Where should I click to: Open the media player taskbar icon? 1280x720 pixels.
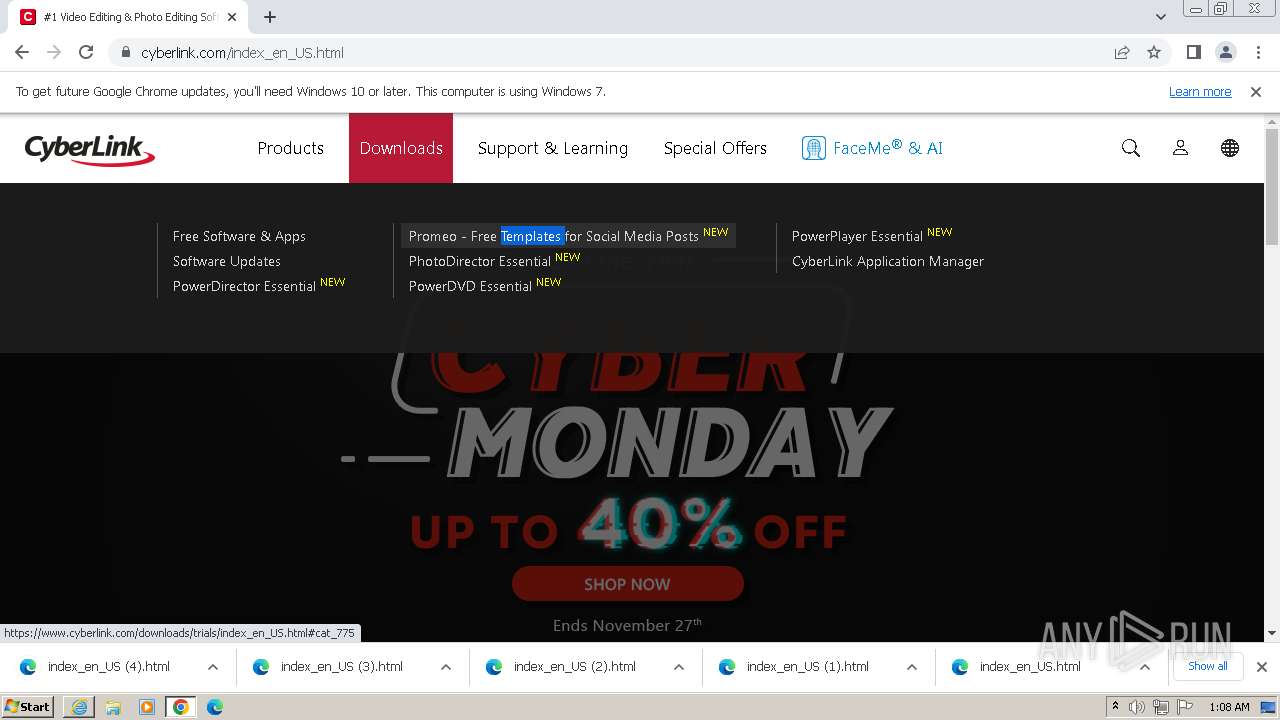(x=147, y=707)
